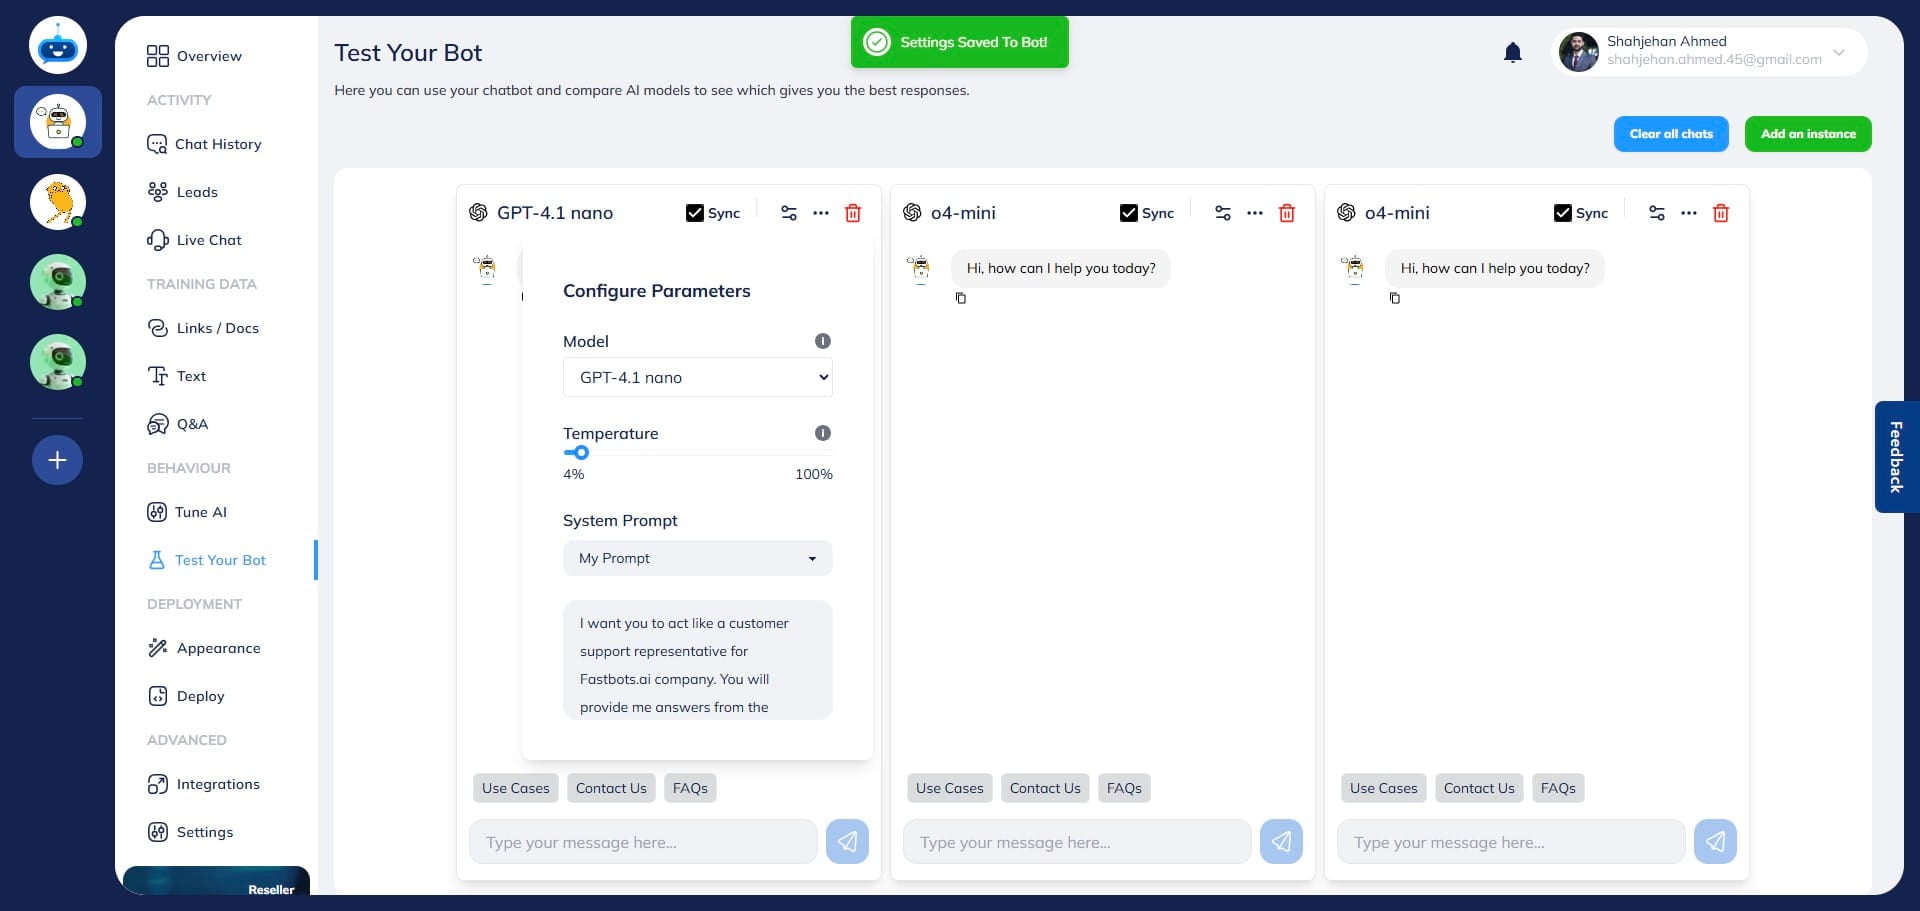Viewport: 1920px width, 911px height.
Task: Disable Sync for the middle o4-mini instance
Action: [x=1129, y=212]
